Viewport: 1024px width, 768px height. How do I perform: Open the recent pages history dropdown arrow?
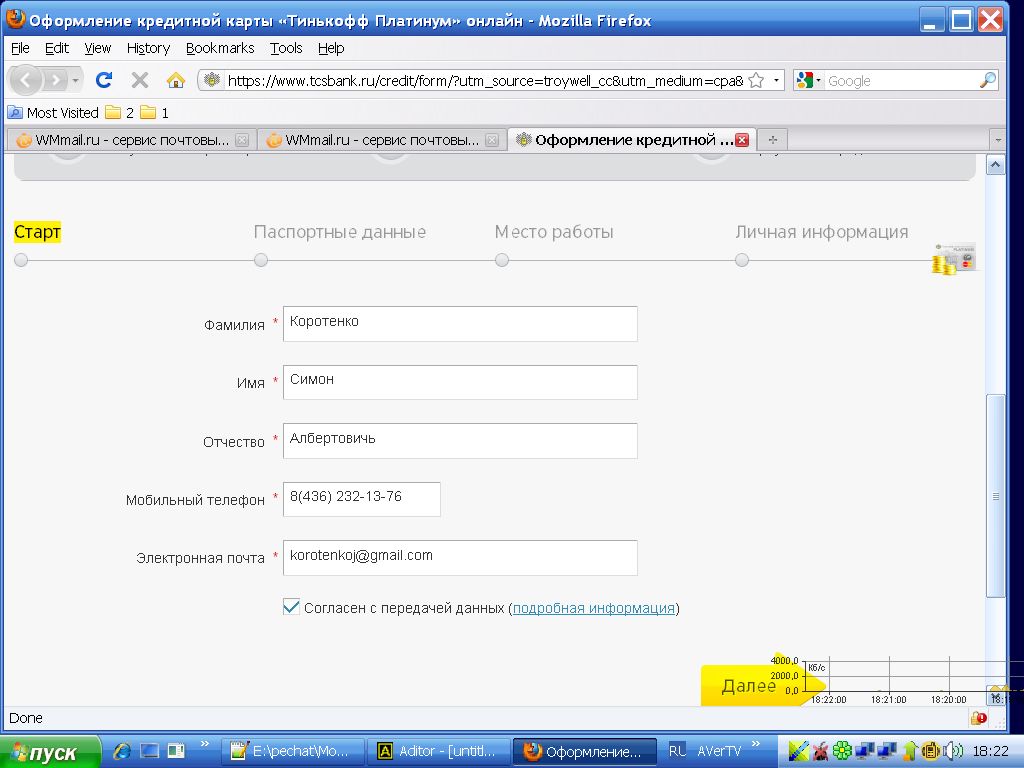(76, 80)
